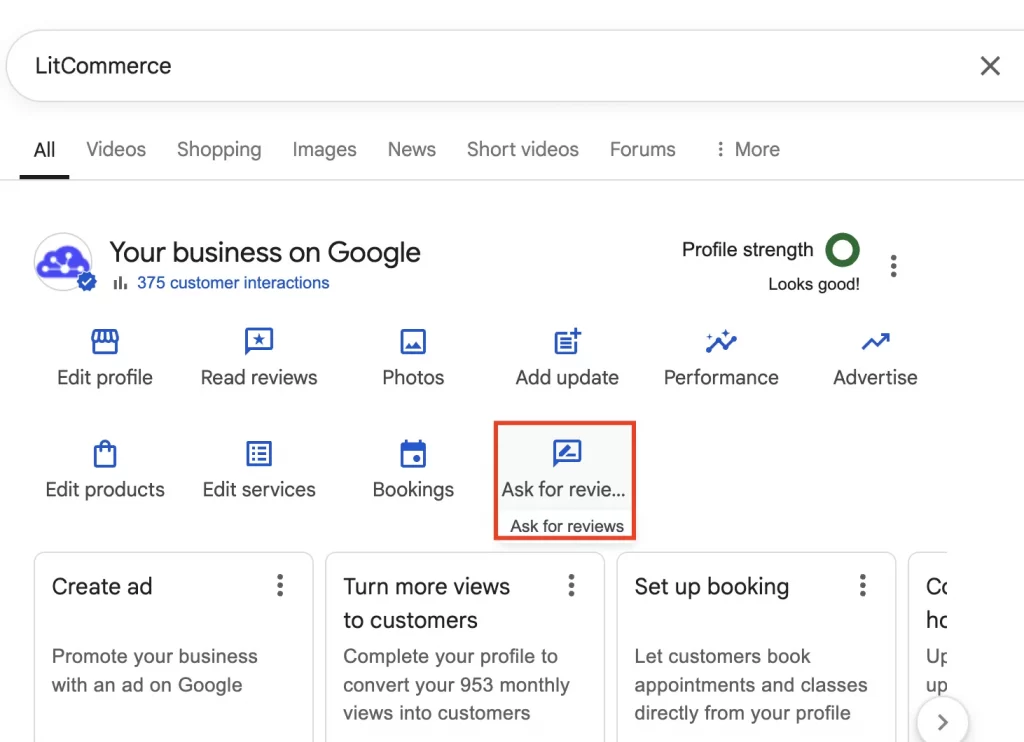The width and height of the screenshot is (1024, 742).
Task: Click the Advertise label
Action: 875,378
